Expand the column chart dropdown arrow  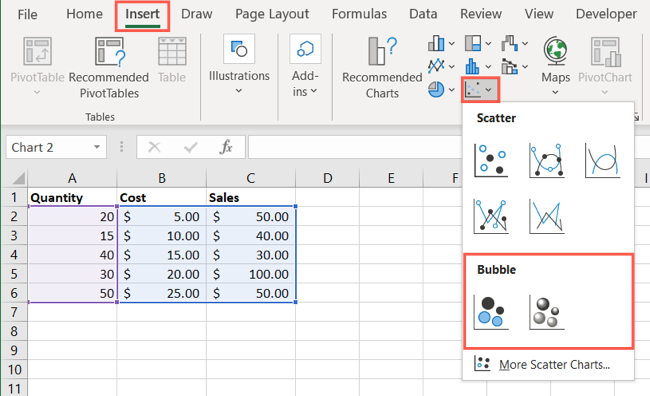pyautogui.click(x=451, y=44)
